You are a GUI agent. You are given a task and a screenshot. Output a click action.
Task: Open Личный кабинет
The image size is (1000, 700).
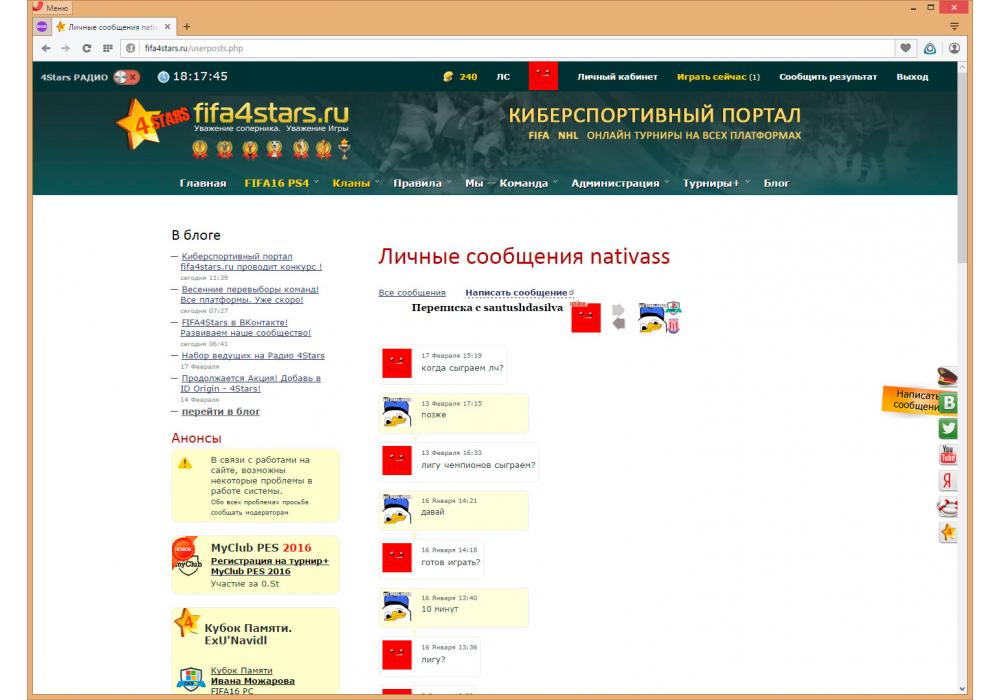coord(617,77)
